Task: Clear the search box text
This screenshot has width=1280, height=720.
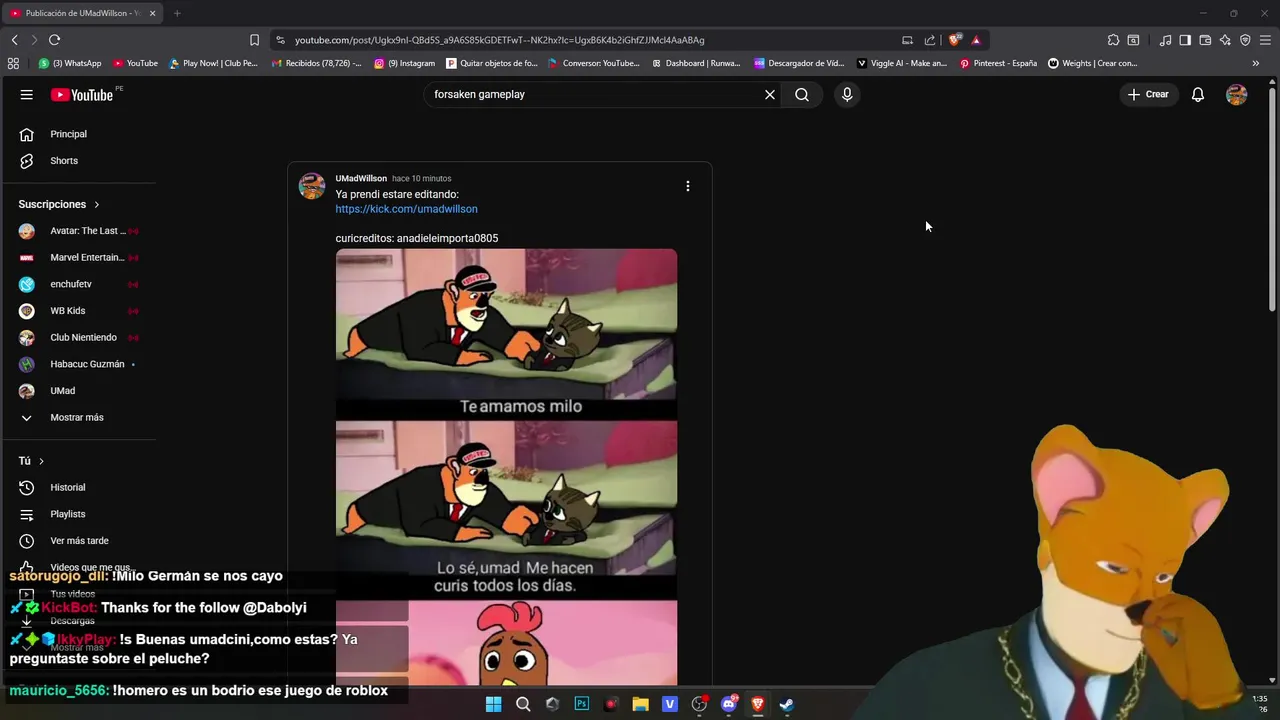Action: 770,94
